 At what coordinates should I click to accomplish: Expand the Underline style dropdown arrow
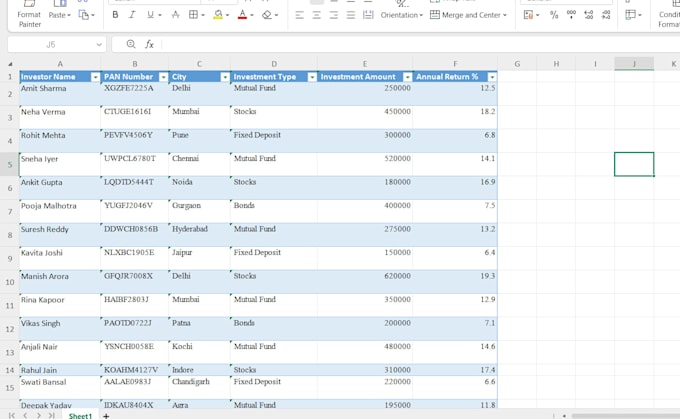tap(160, 15)
